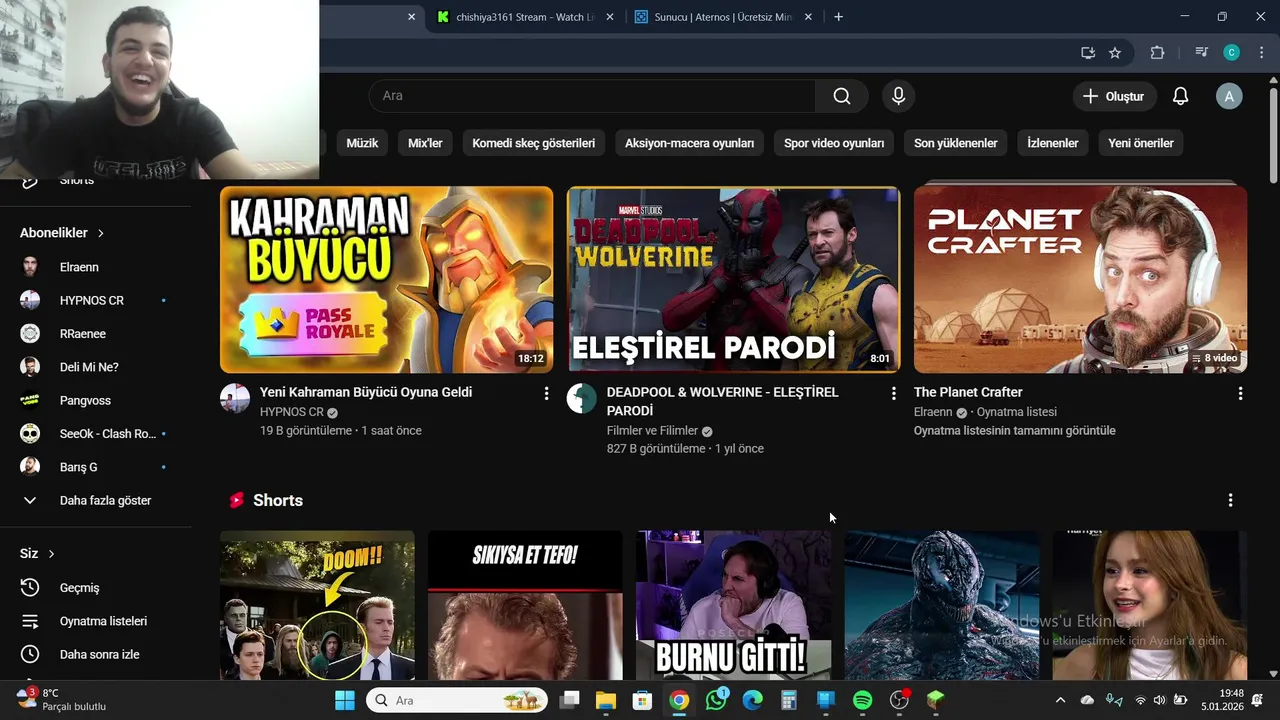This screenshot has width=1280, height=720.
Task: Open Chrome extensions puzzle icon
Action: (x=1158, y=52)
